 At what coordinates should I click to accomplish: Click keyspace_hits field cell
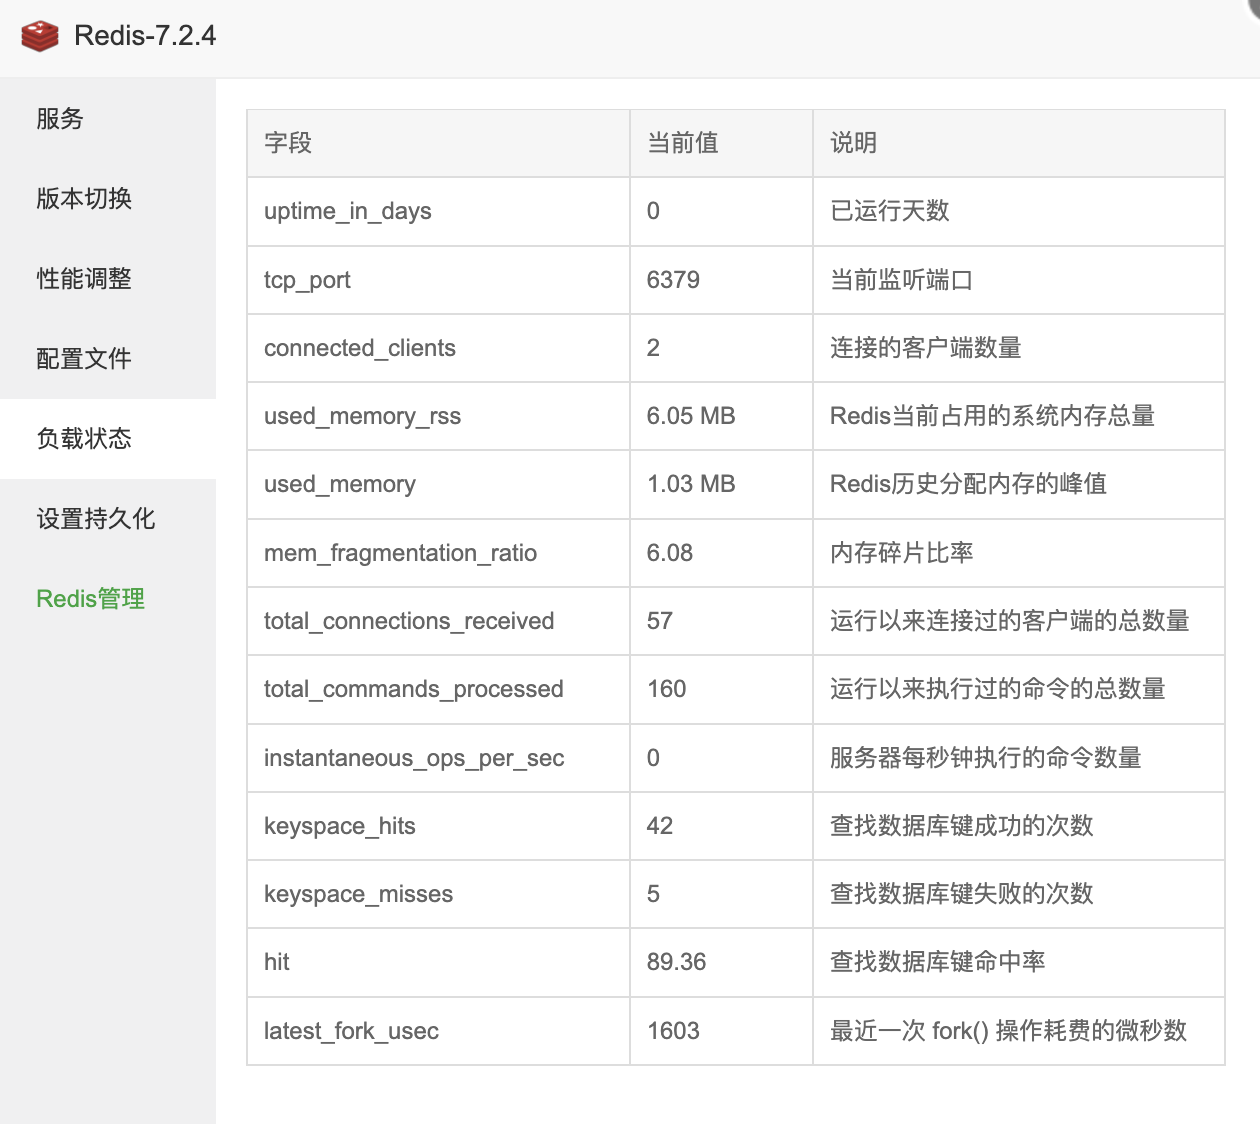pos(438,826)
